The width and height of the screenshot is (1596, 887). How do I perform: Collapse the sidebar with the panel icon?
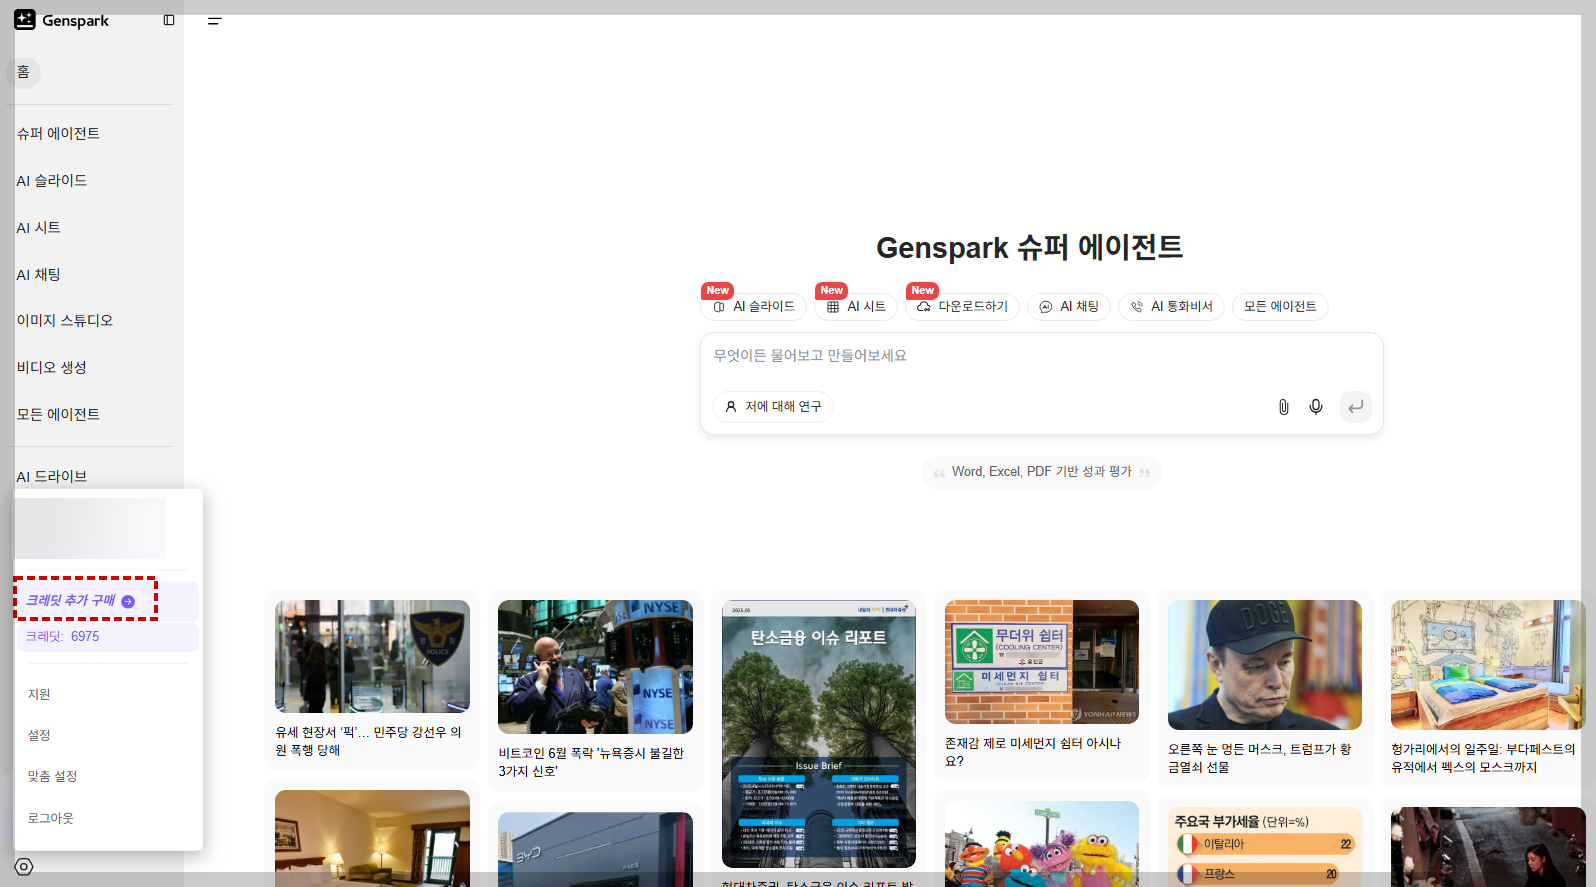(x=169, y=20)
